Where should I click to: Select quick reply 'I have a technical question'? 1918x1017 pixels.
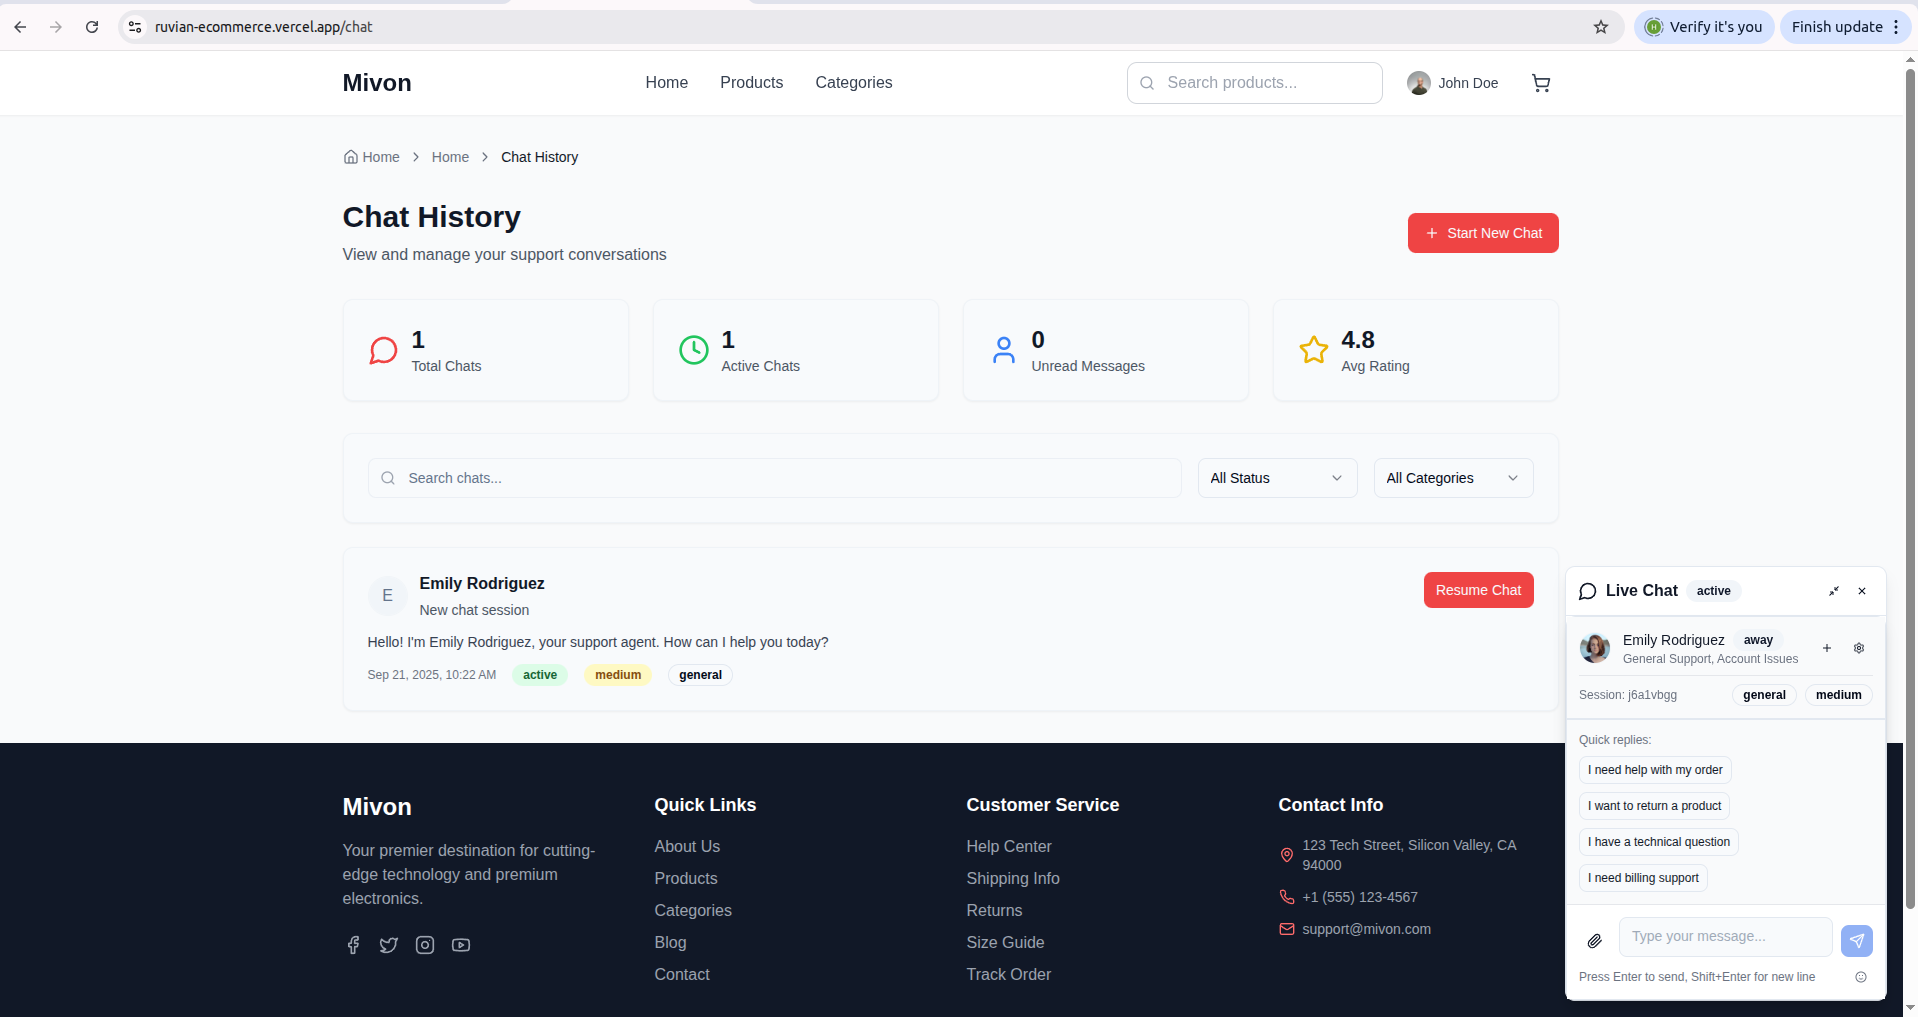[1659, 842]
